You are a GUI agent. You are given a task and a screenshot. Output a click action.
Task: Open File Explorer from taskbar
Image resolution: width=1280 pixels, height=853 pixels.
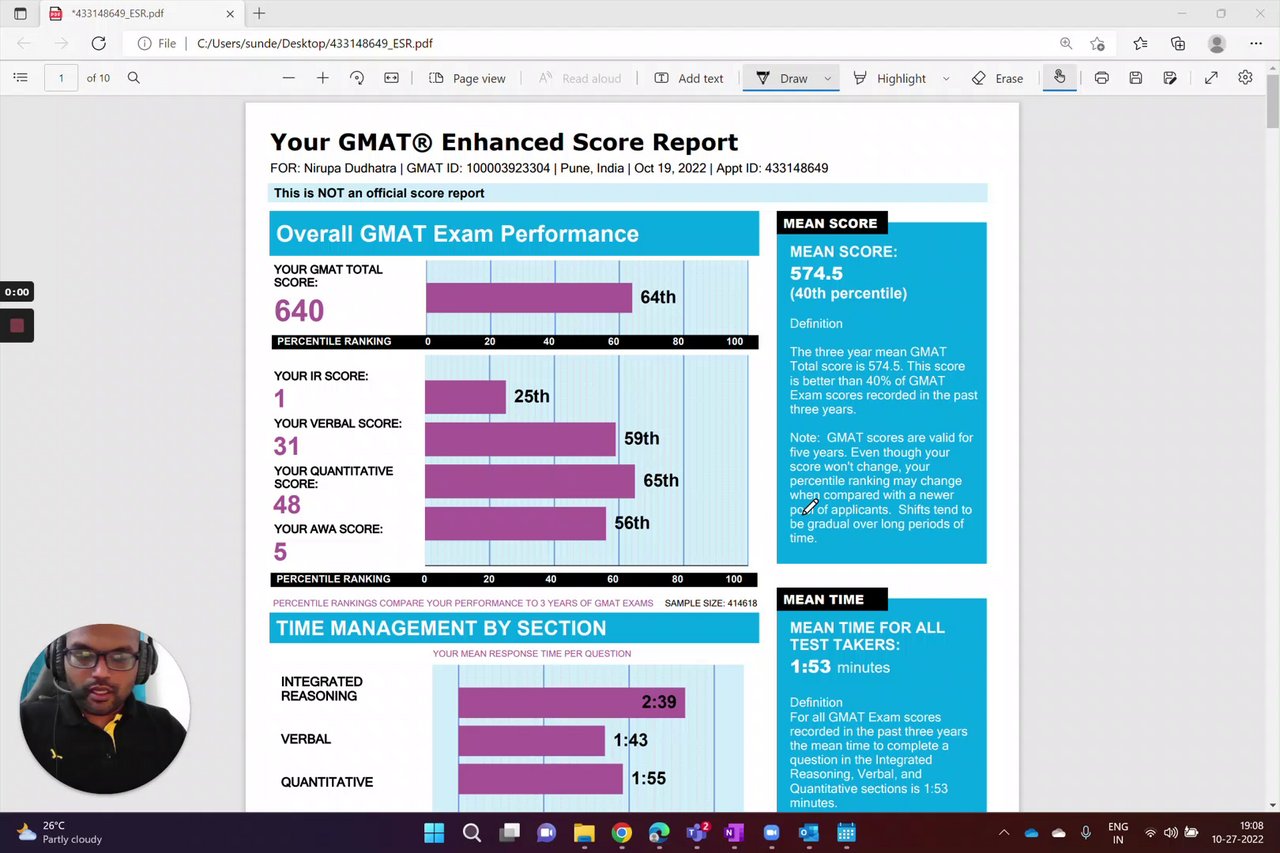click(x=584, y=832)
